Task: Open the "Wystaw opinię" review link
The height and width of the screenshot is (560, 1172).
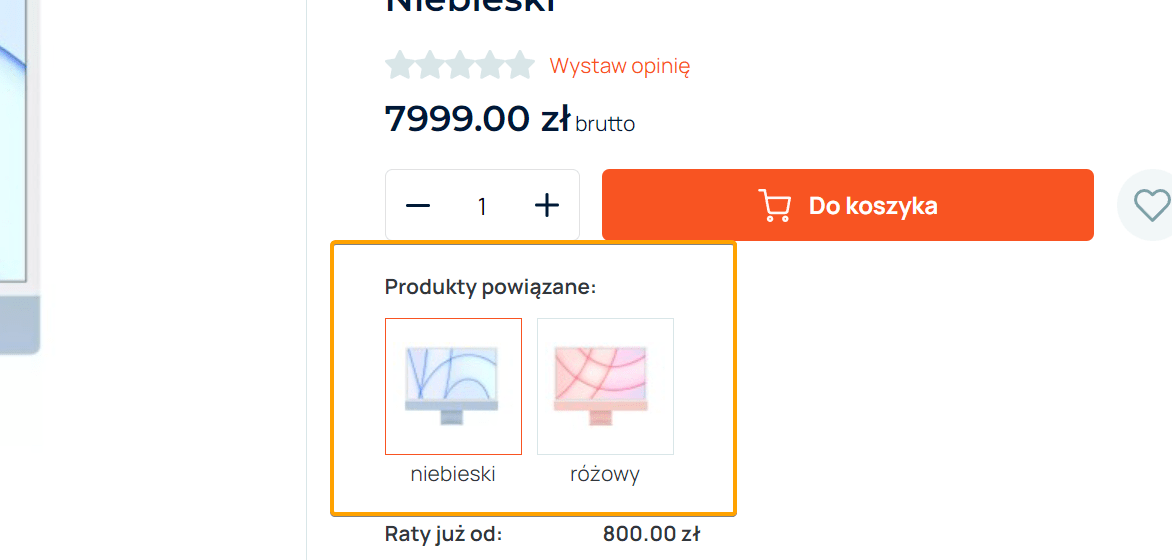Action: tap(619, 66)
